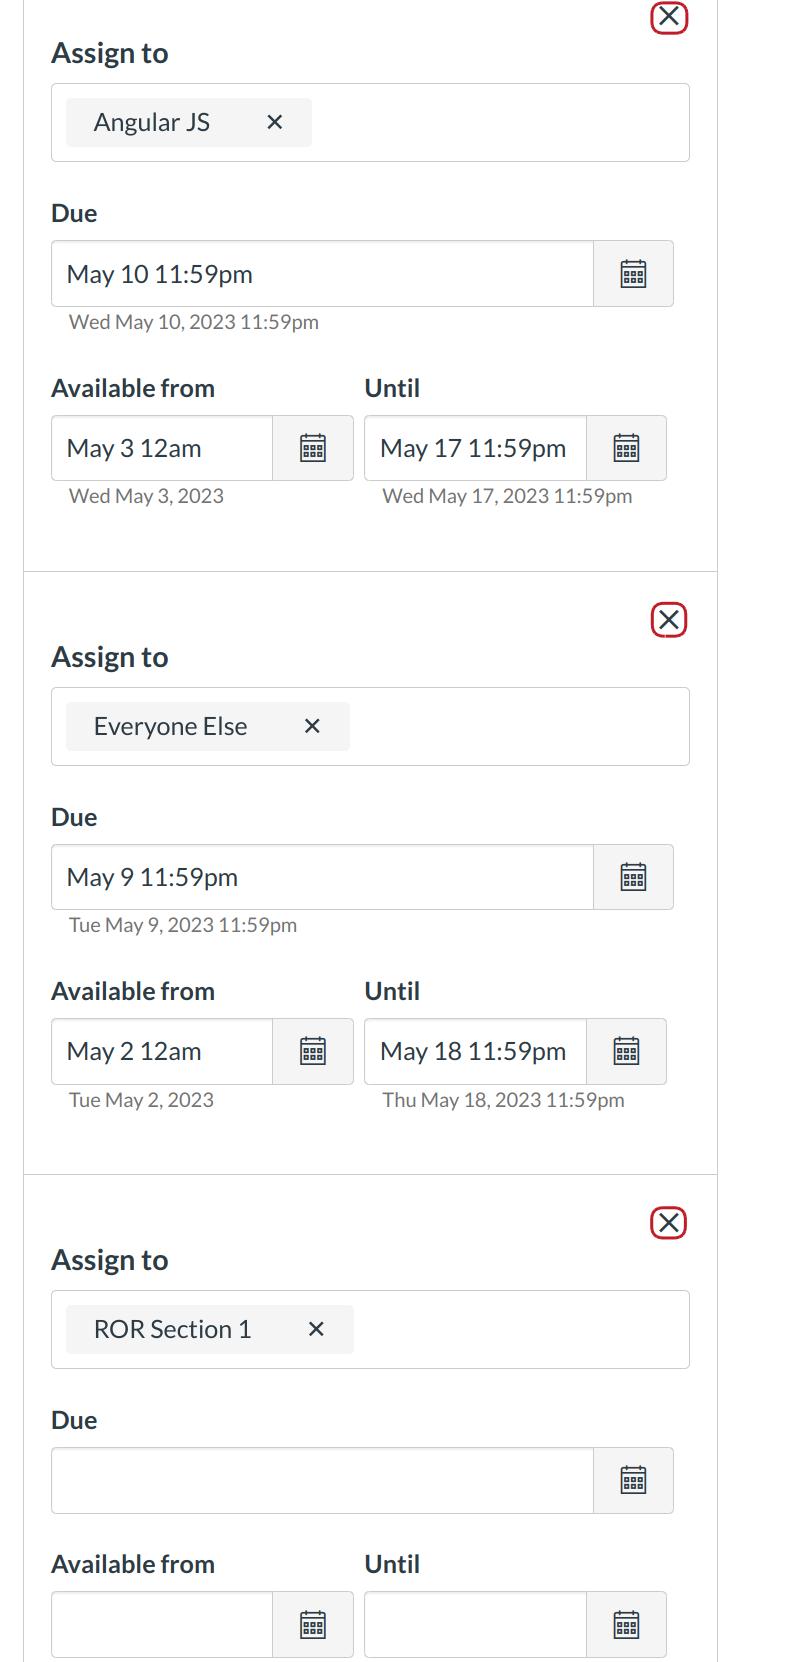
Task: Remove the Everyone Else assignee tag
Action: [x=312, y=726]
